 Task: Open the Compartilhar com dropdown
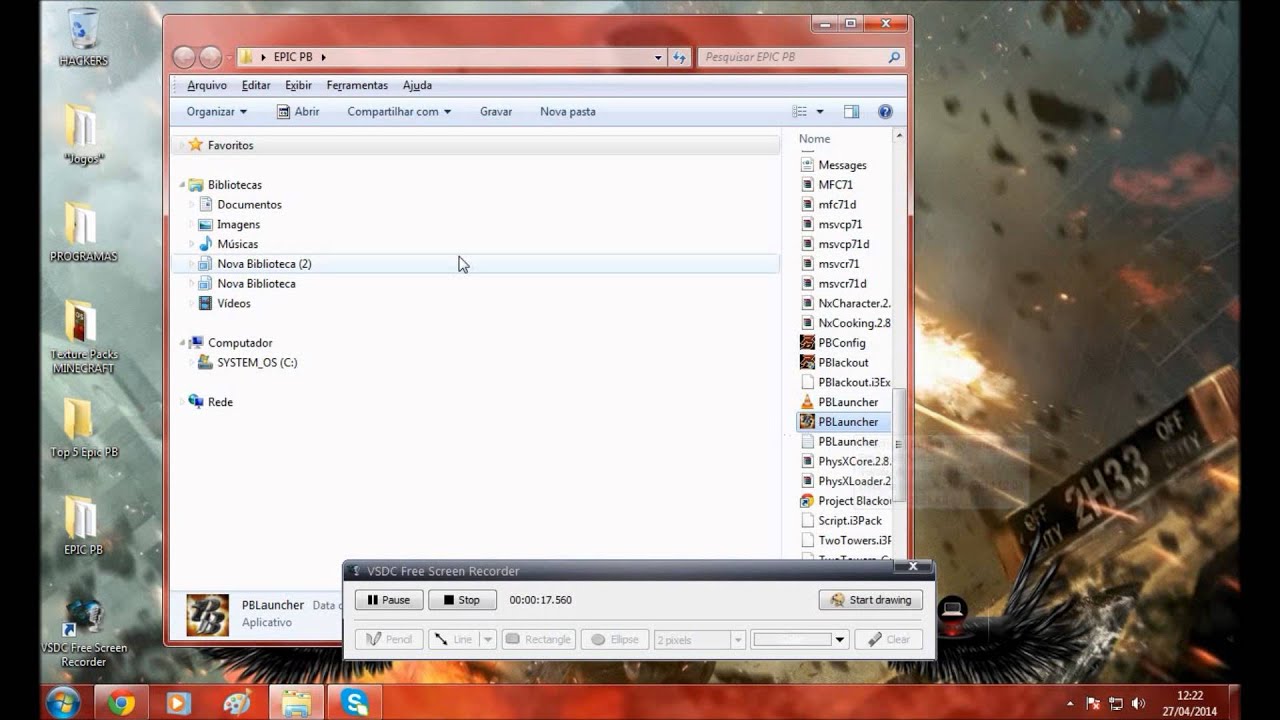pos(399,112)
